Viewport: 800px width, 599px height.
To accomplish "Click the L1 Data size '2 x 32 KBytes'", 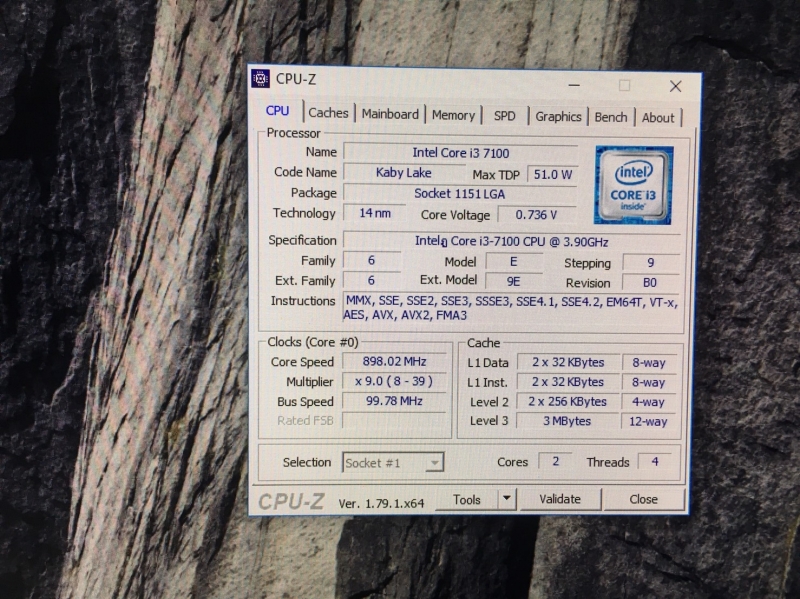I will click(568, 362).
